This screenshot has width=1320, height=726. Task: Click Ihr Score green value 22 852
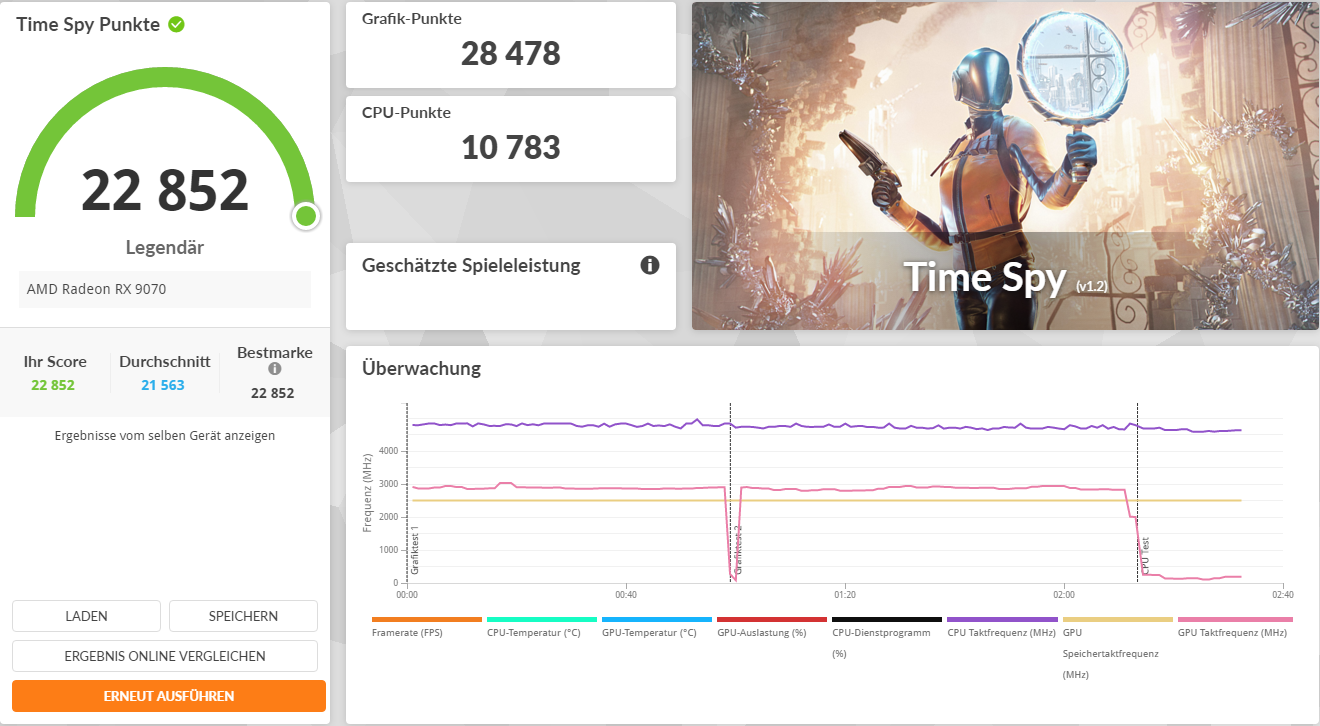(x=53, y=385)
